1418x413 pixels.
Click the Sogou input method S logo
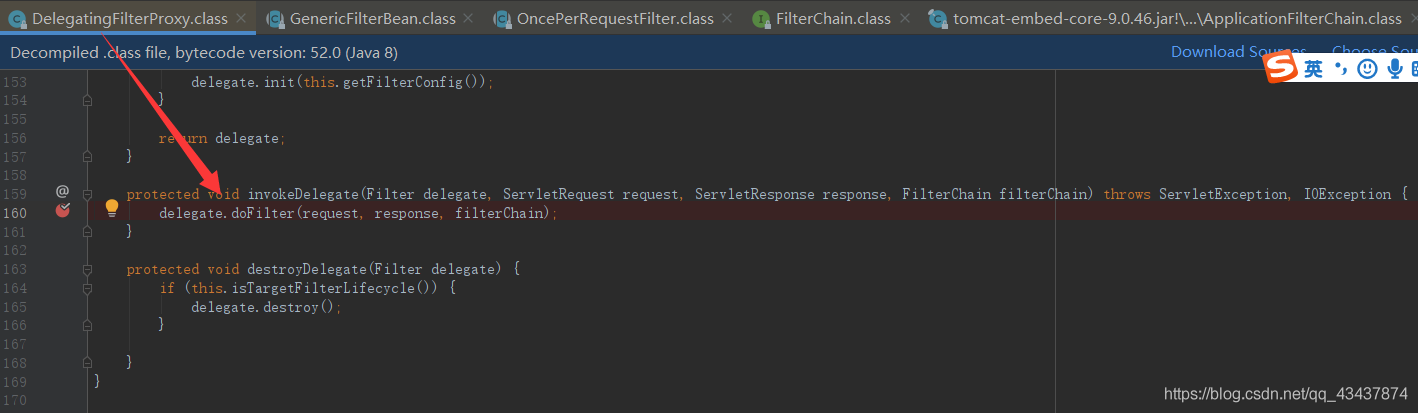click(1282, 68)
